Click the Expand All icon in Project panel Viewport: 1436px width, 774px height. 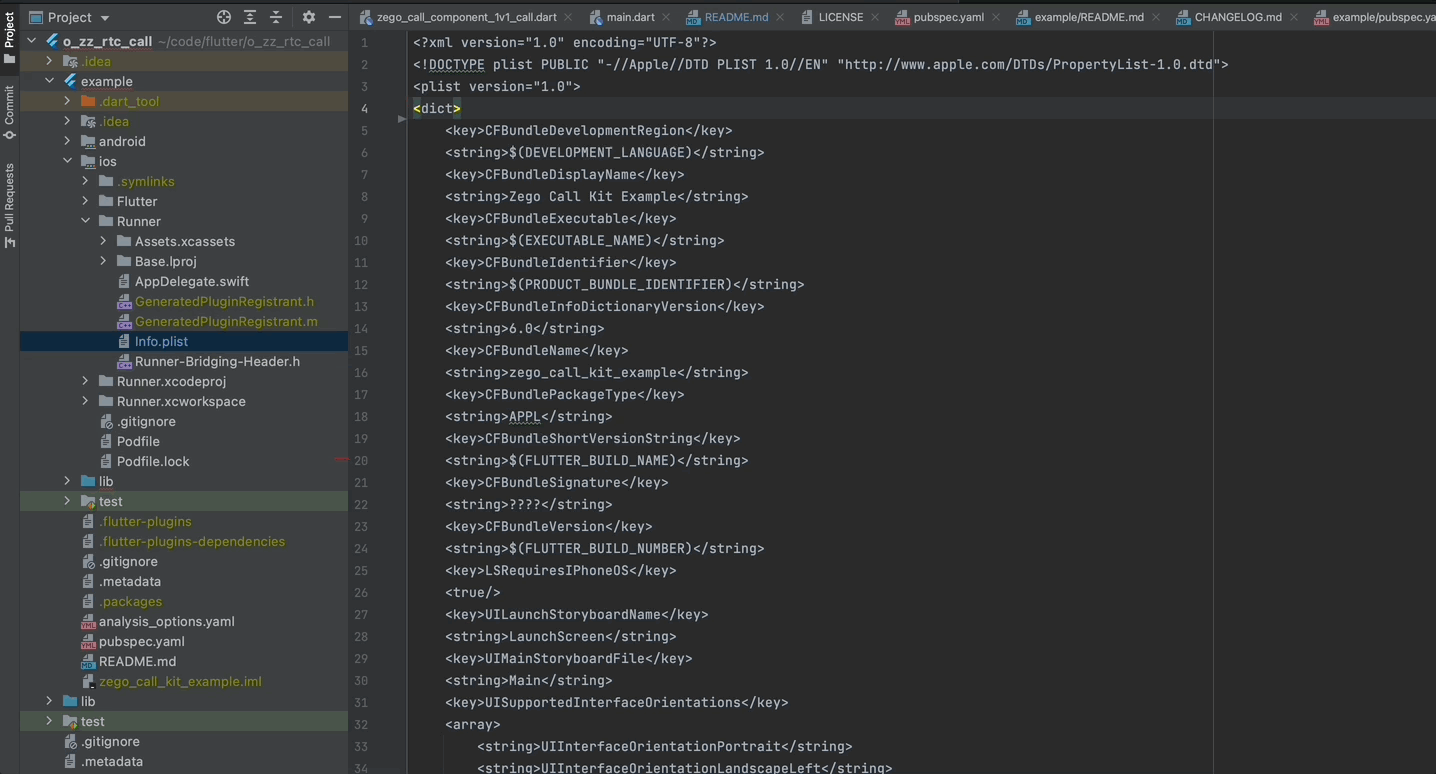250,17
